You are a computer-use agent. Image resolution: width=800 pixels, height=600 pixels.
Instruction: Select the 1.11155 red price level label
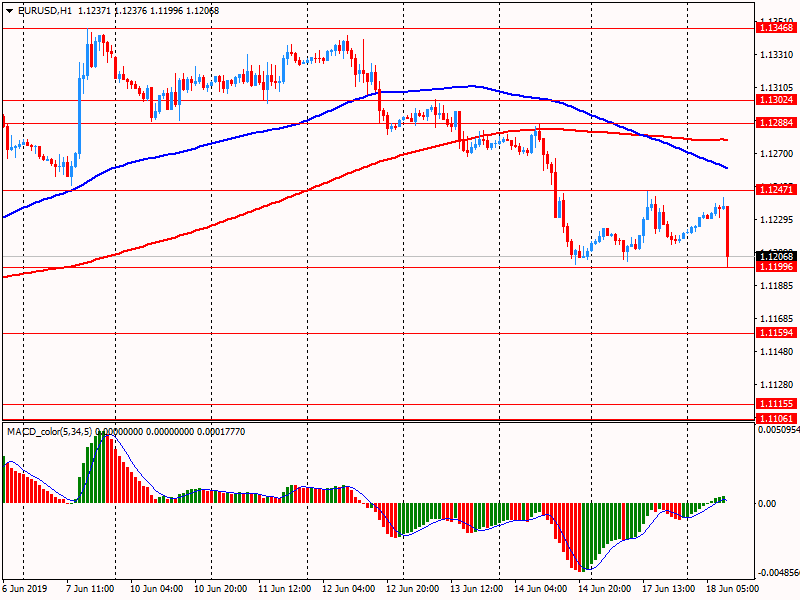click(x=777, y=404)
